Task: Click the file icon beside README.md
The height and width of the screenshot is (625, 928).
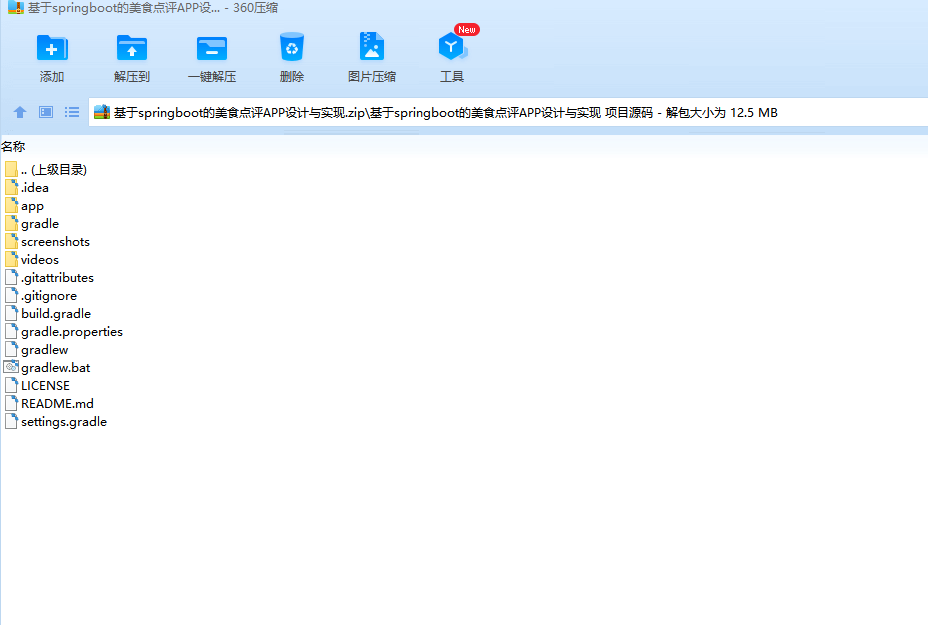Action: coord(11,403)
